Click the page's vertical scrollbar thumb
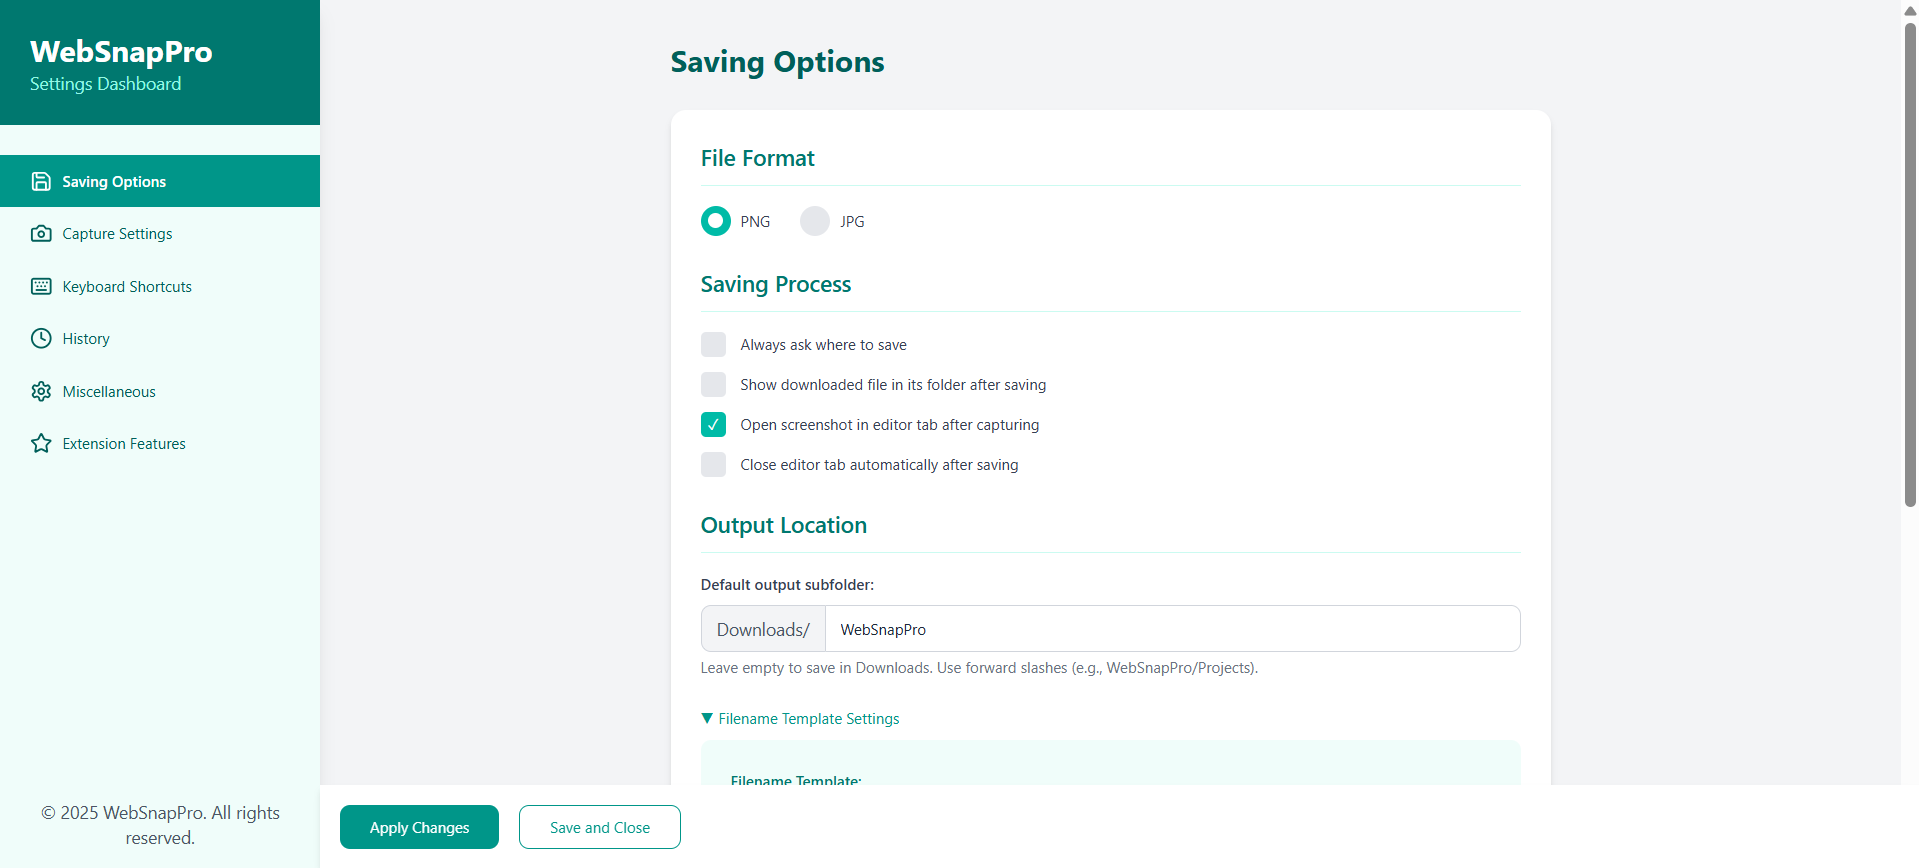Viewport: 1919px width, 868px height. coord(1910,260)
